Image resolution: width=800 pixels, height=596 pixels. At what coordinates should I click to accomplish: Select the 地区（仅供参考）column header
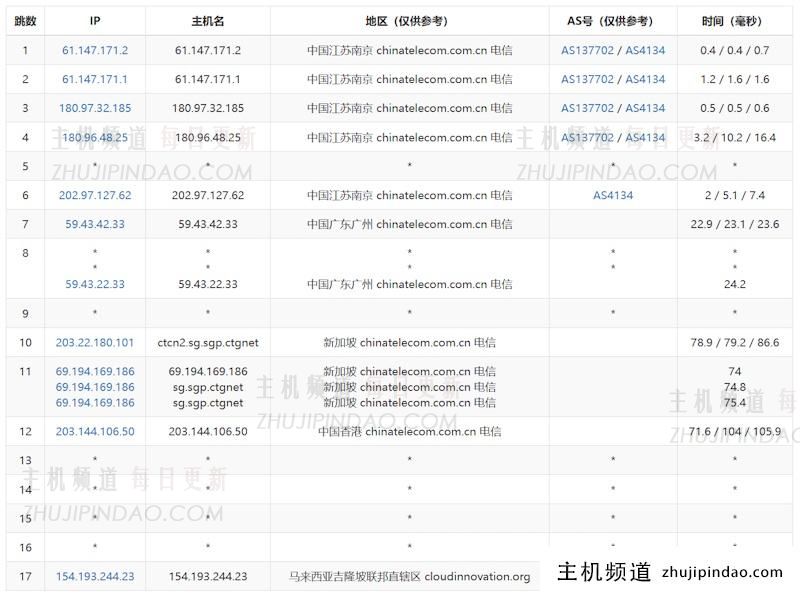[409, 21]
